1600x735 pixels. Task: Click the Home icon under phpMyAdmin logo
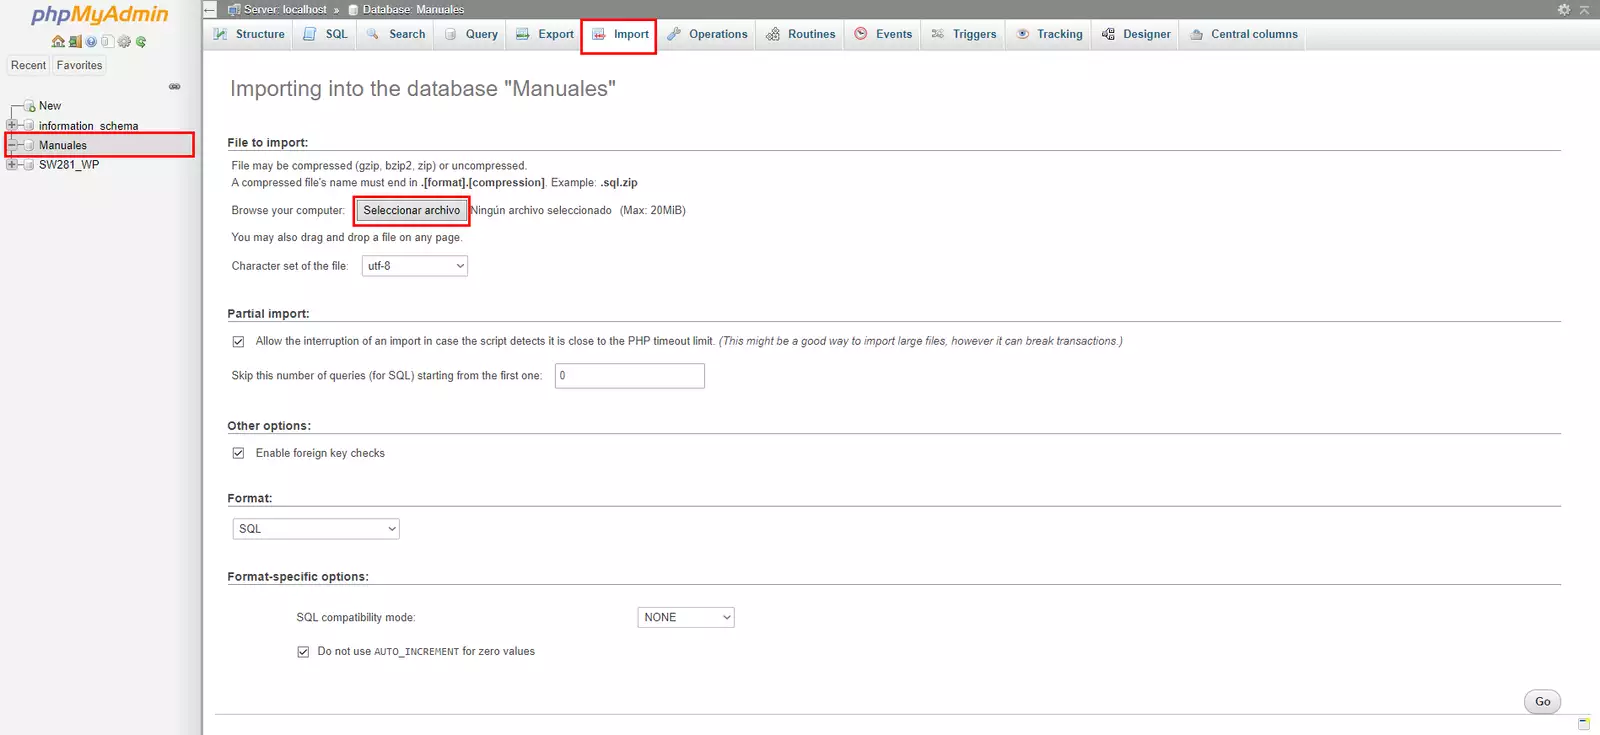coord(58,42)
